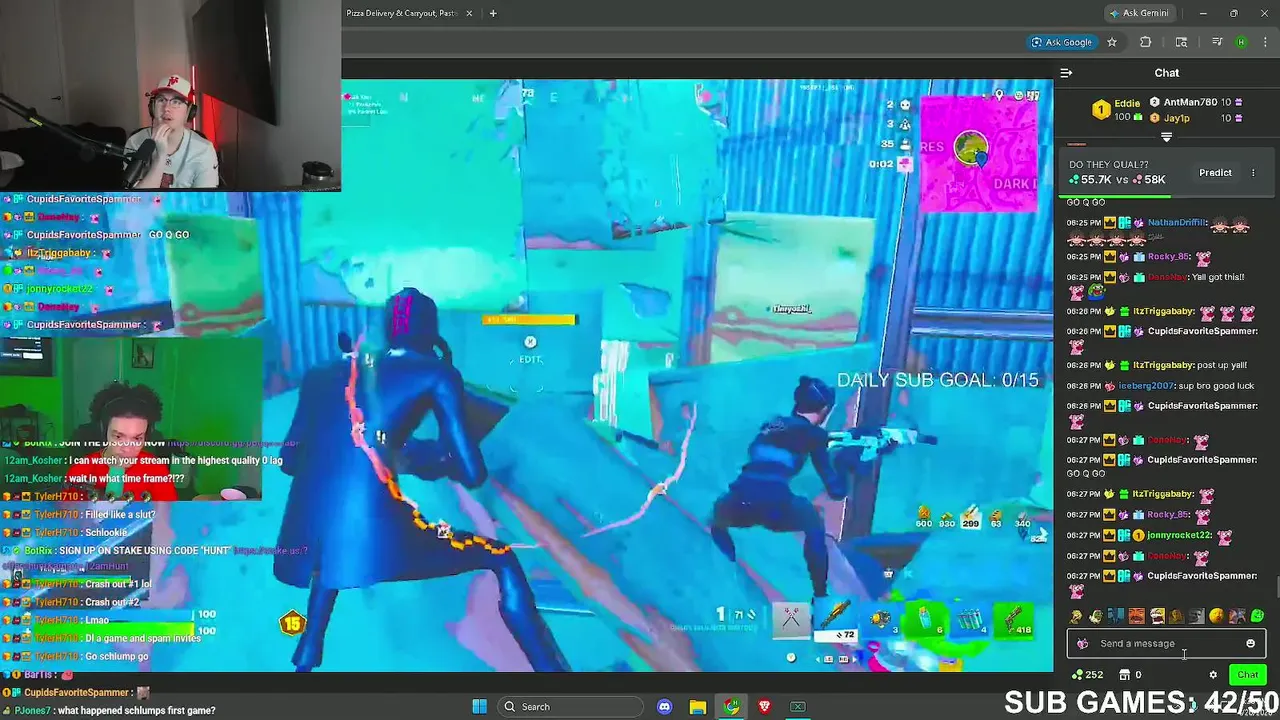
Task: Collapse the chat panel with the arrow icon
Action: click(1066, 73)
